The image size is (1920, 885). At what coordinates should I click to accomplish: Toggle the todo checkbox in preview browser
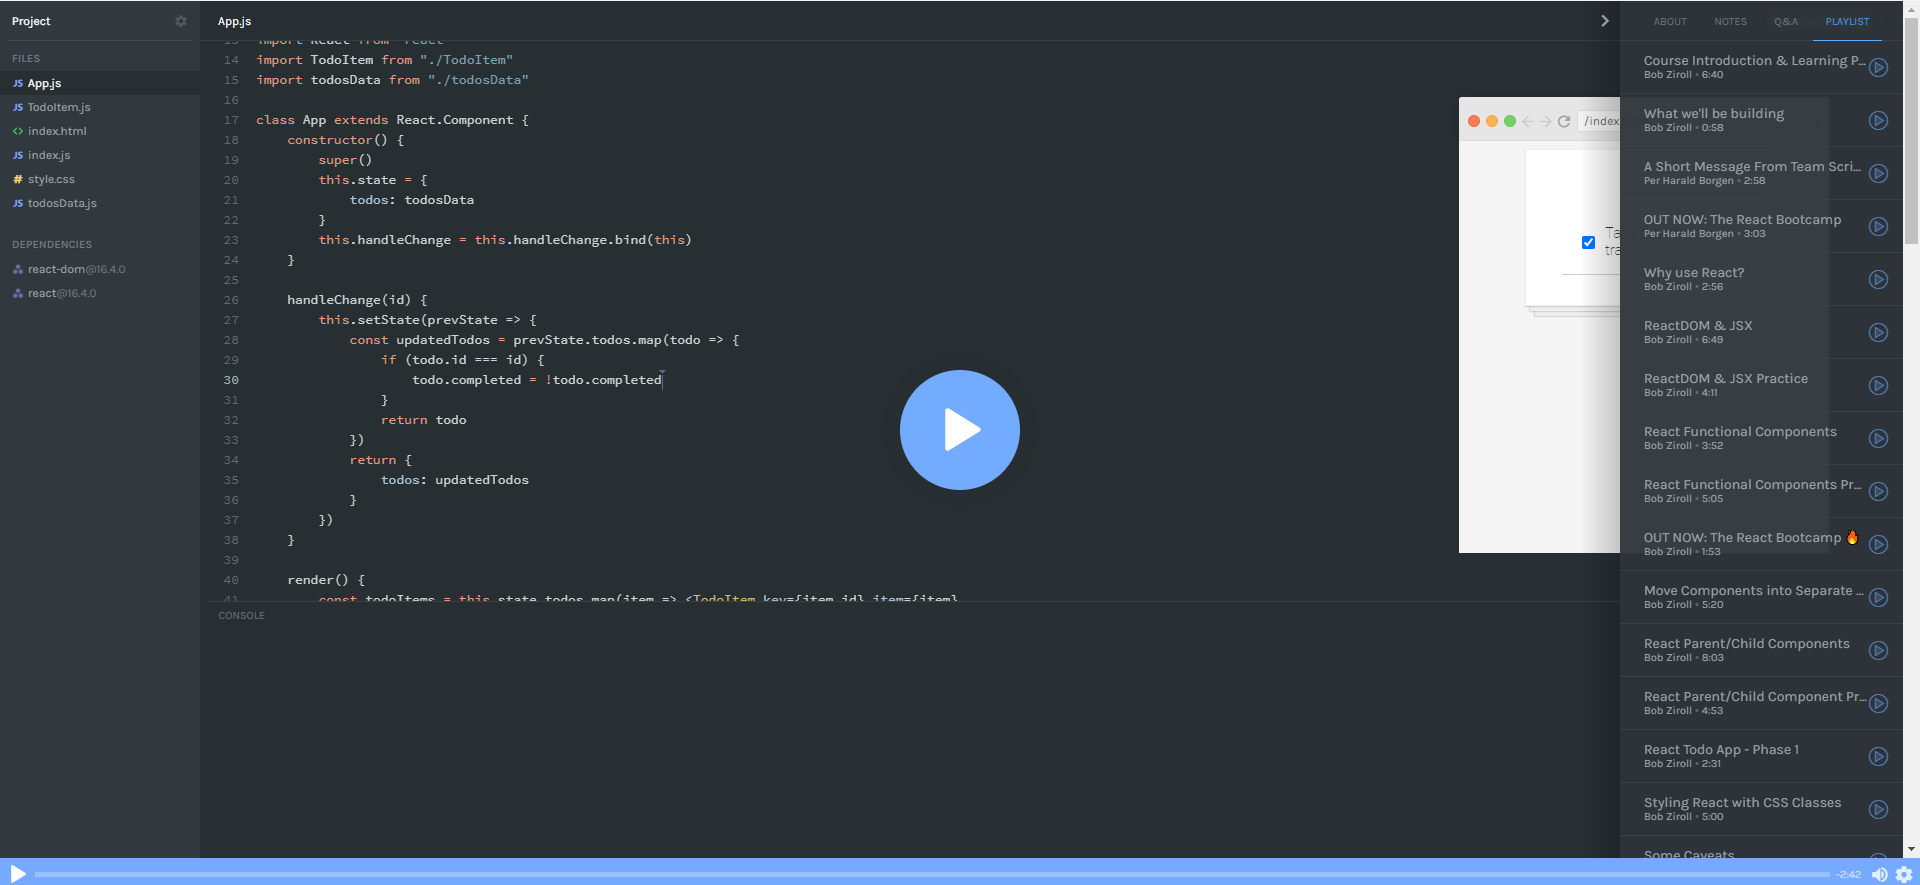click(x=1588, y=242)
